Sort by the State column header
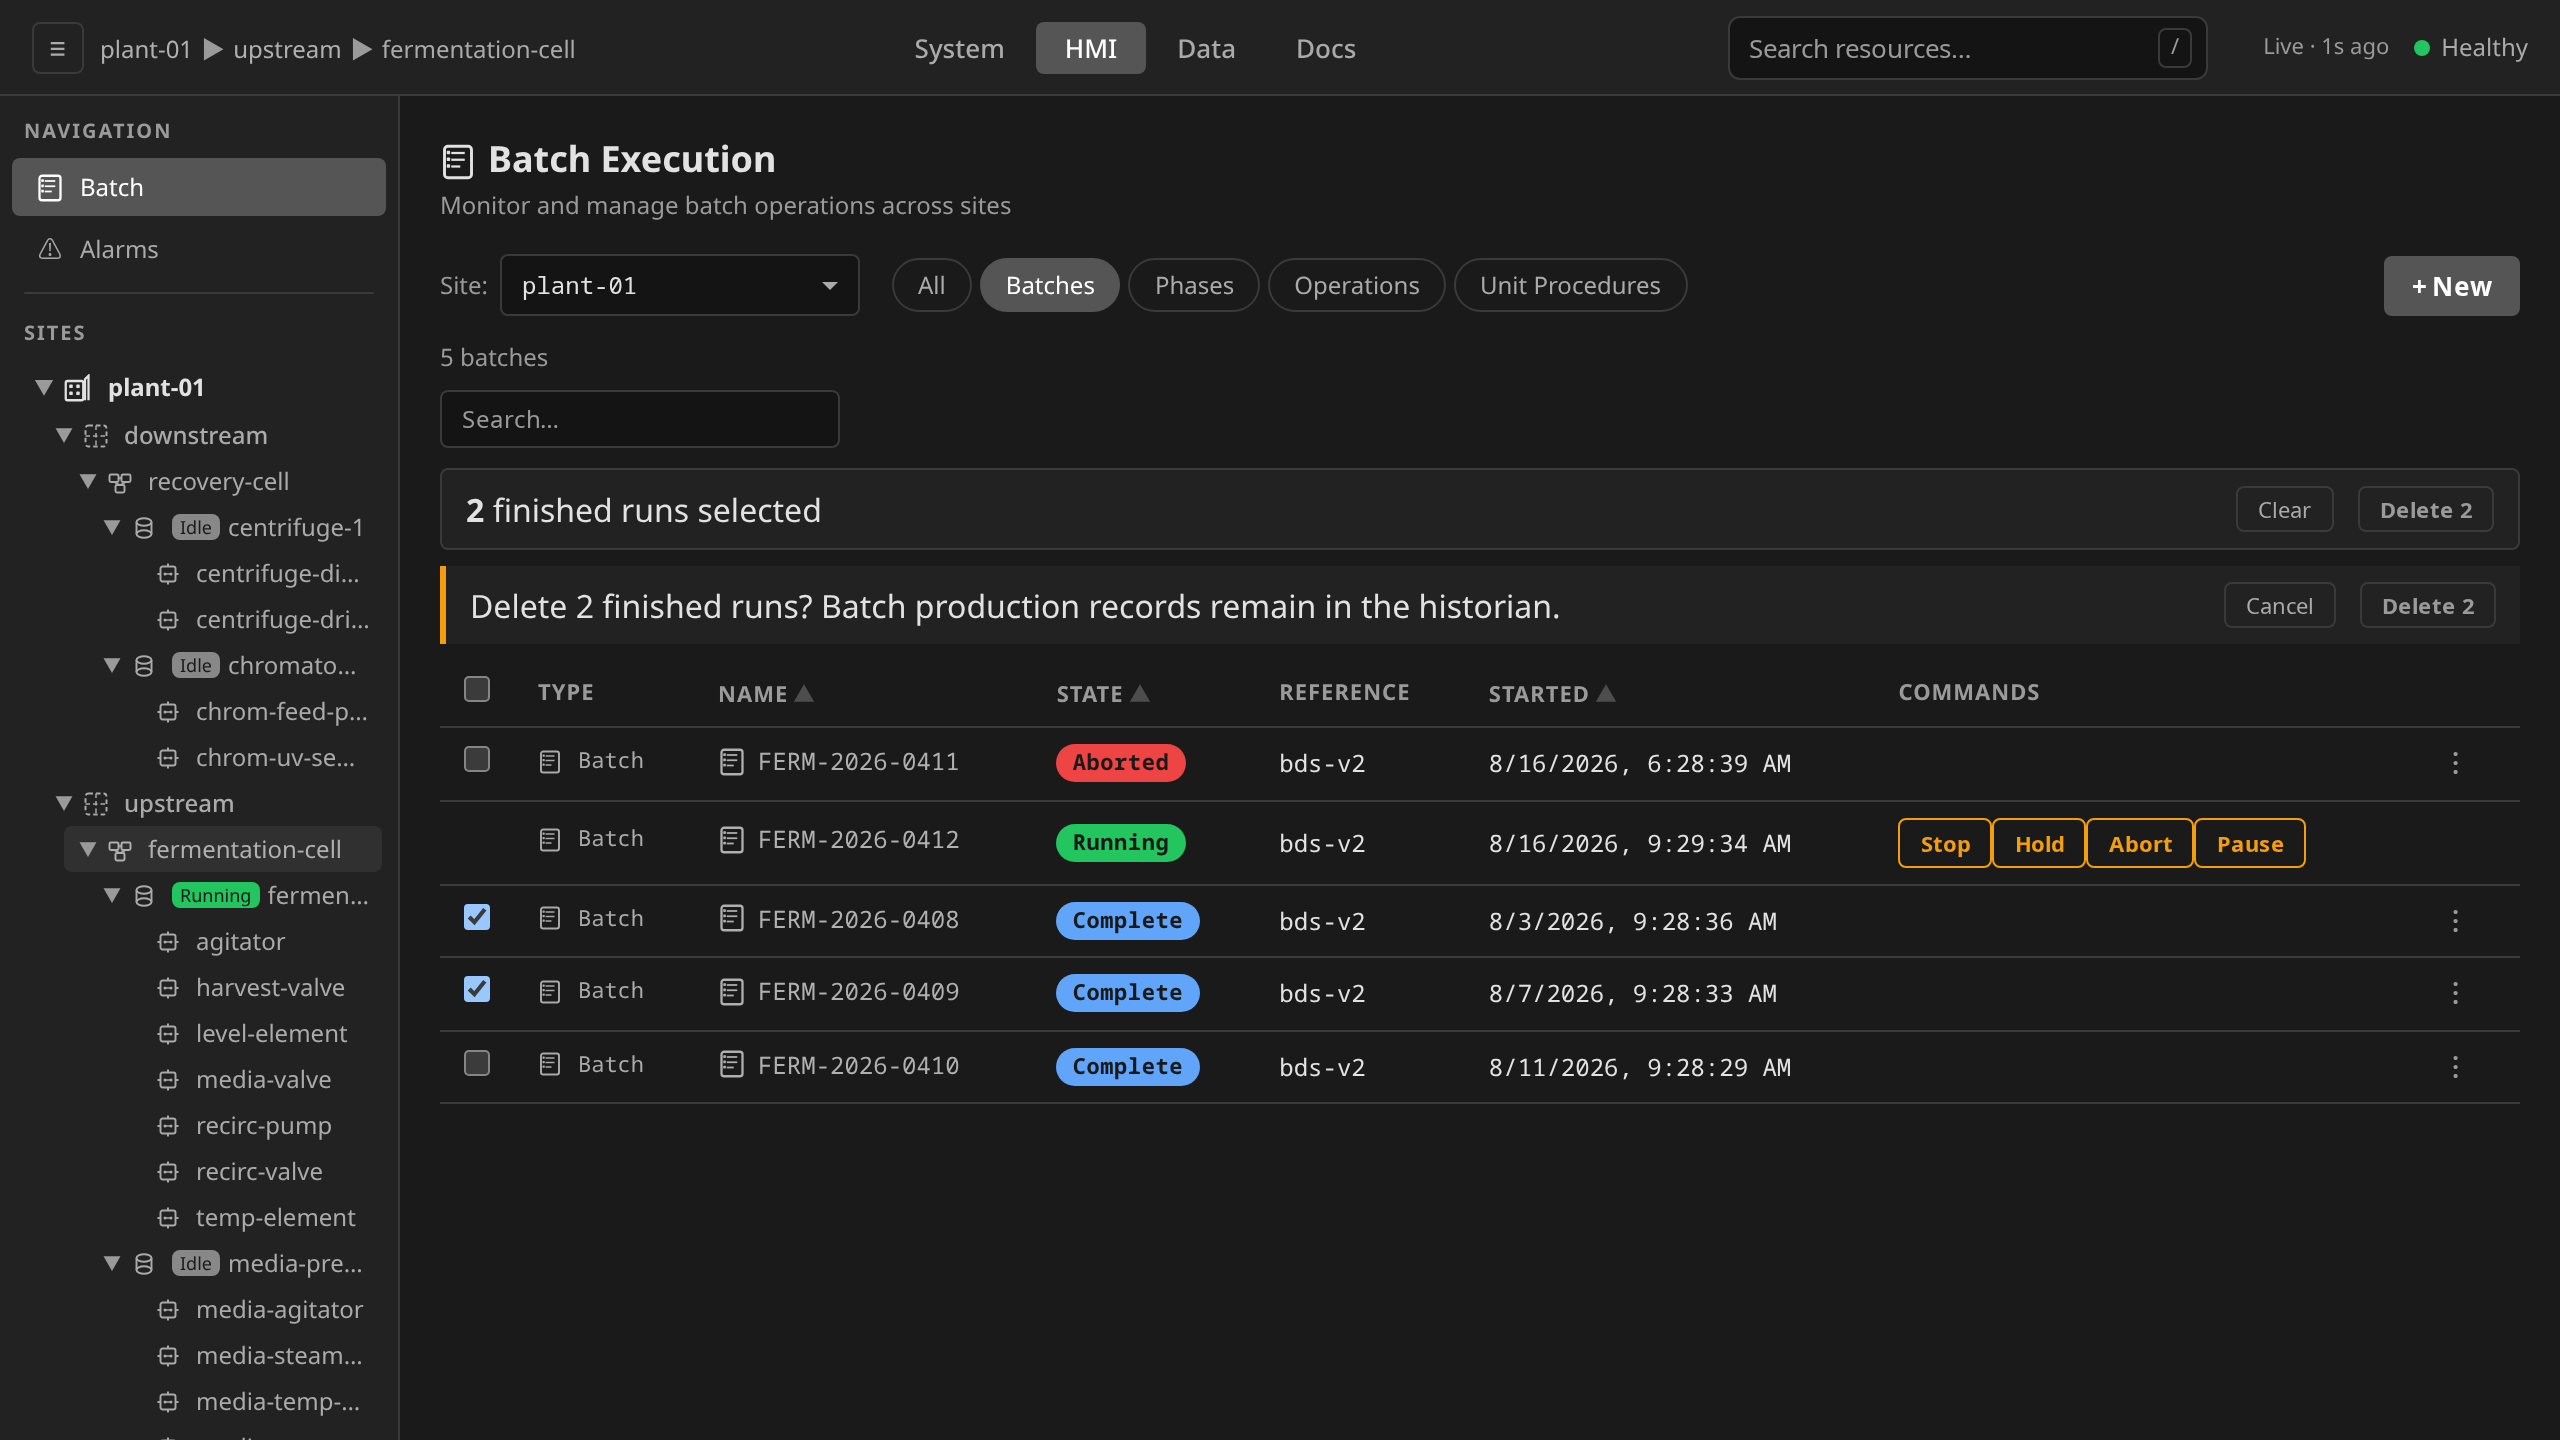Viewport: 2560px width, 1440px height. (1102, 693)
